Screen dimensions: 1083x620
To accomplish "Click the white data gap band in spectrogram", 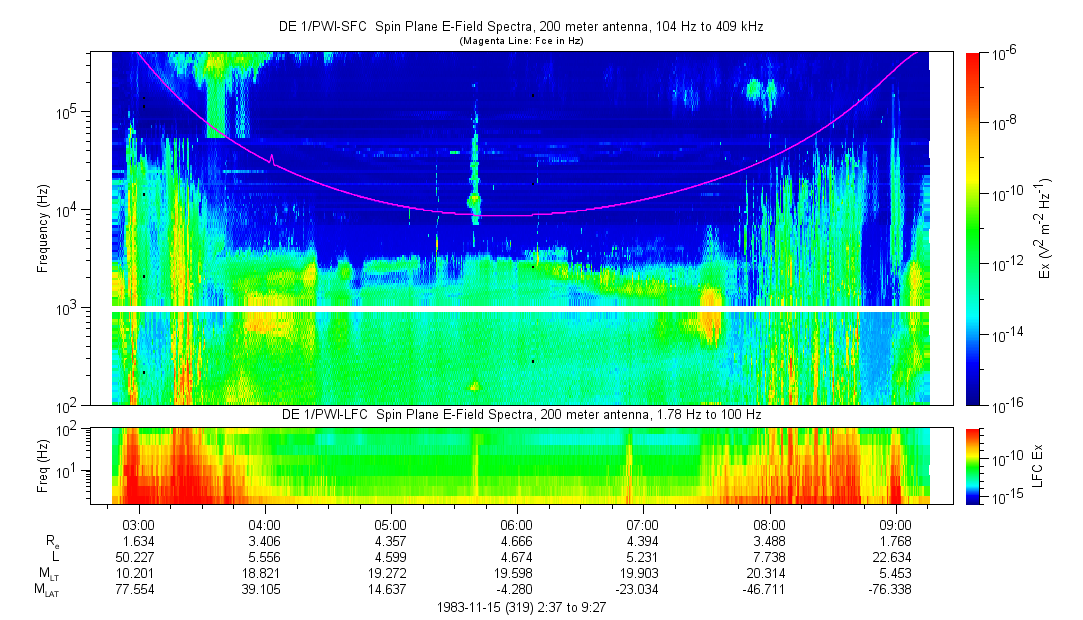I will pos(520,309).
